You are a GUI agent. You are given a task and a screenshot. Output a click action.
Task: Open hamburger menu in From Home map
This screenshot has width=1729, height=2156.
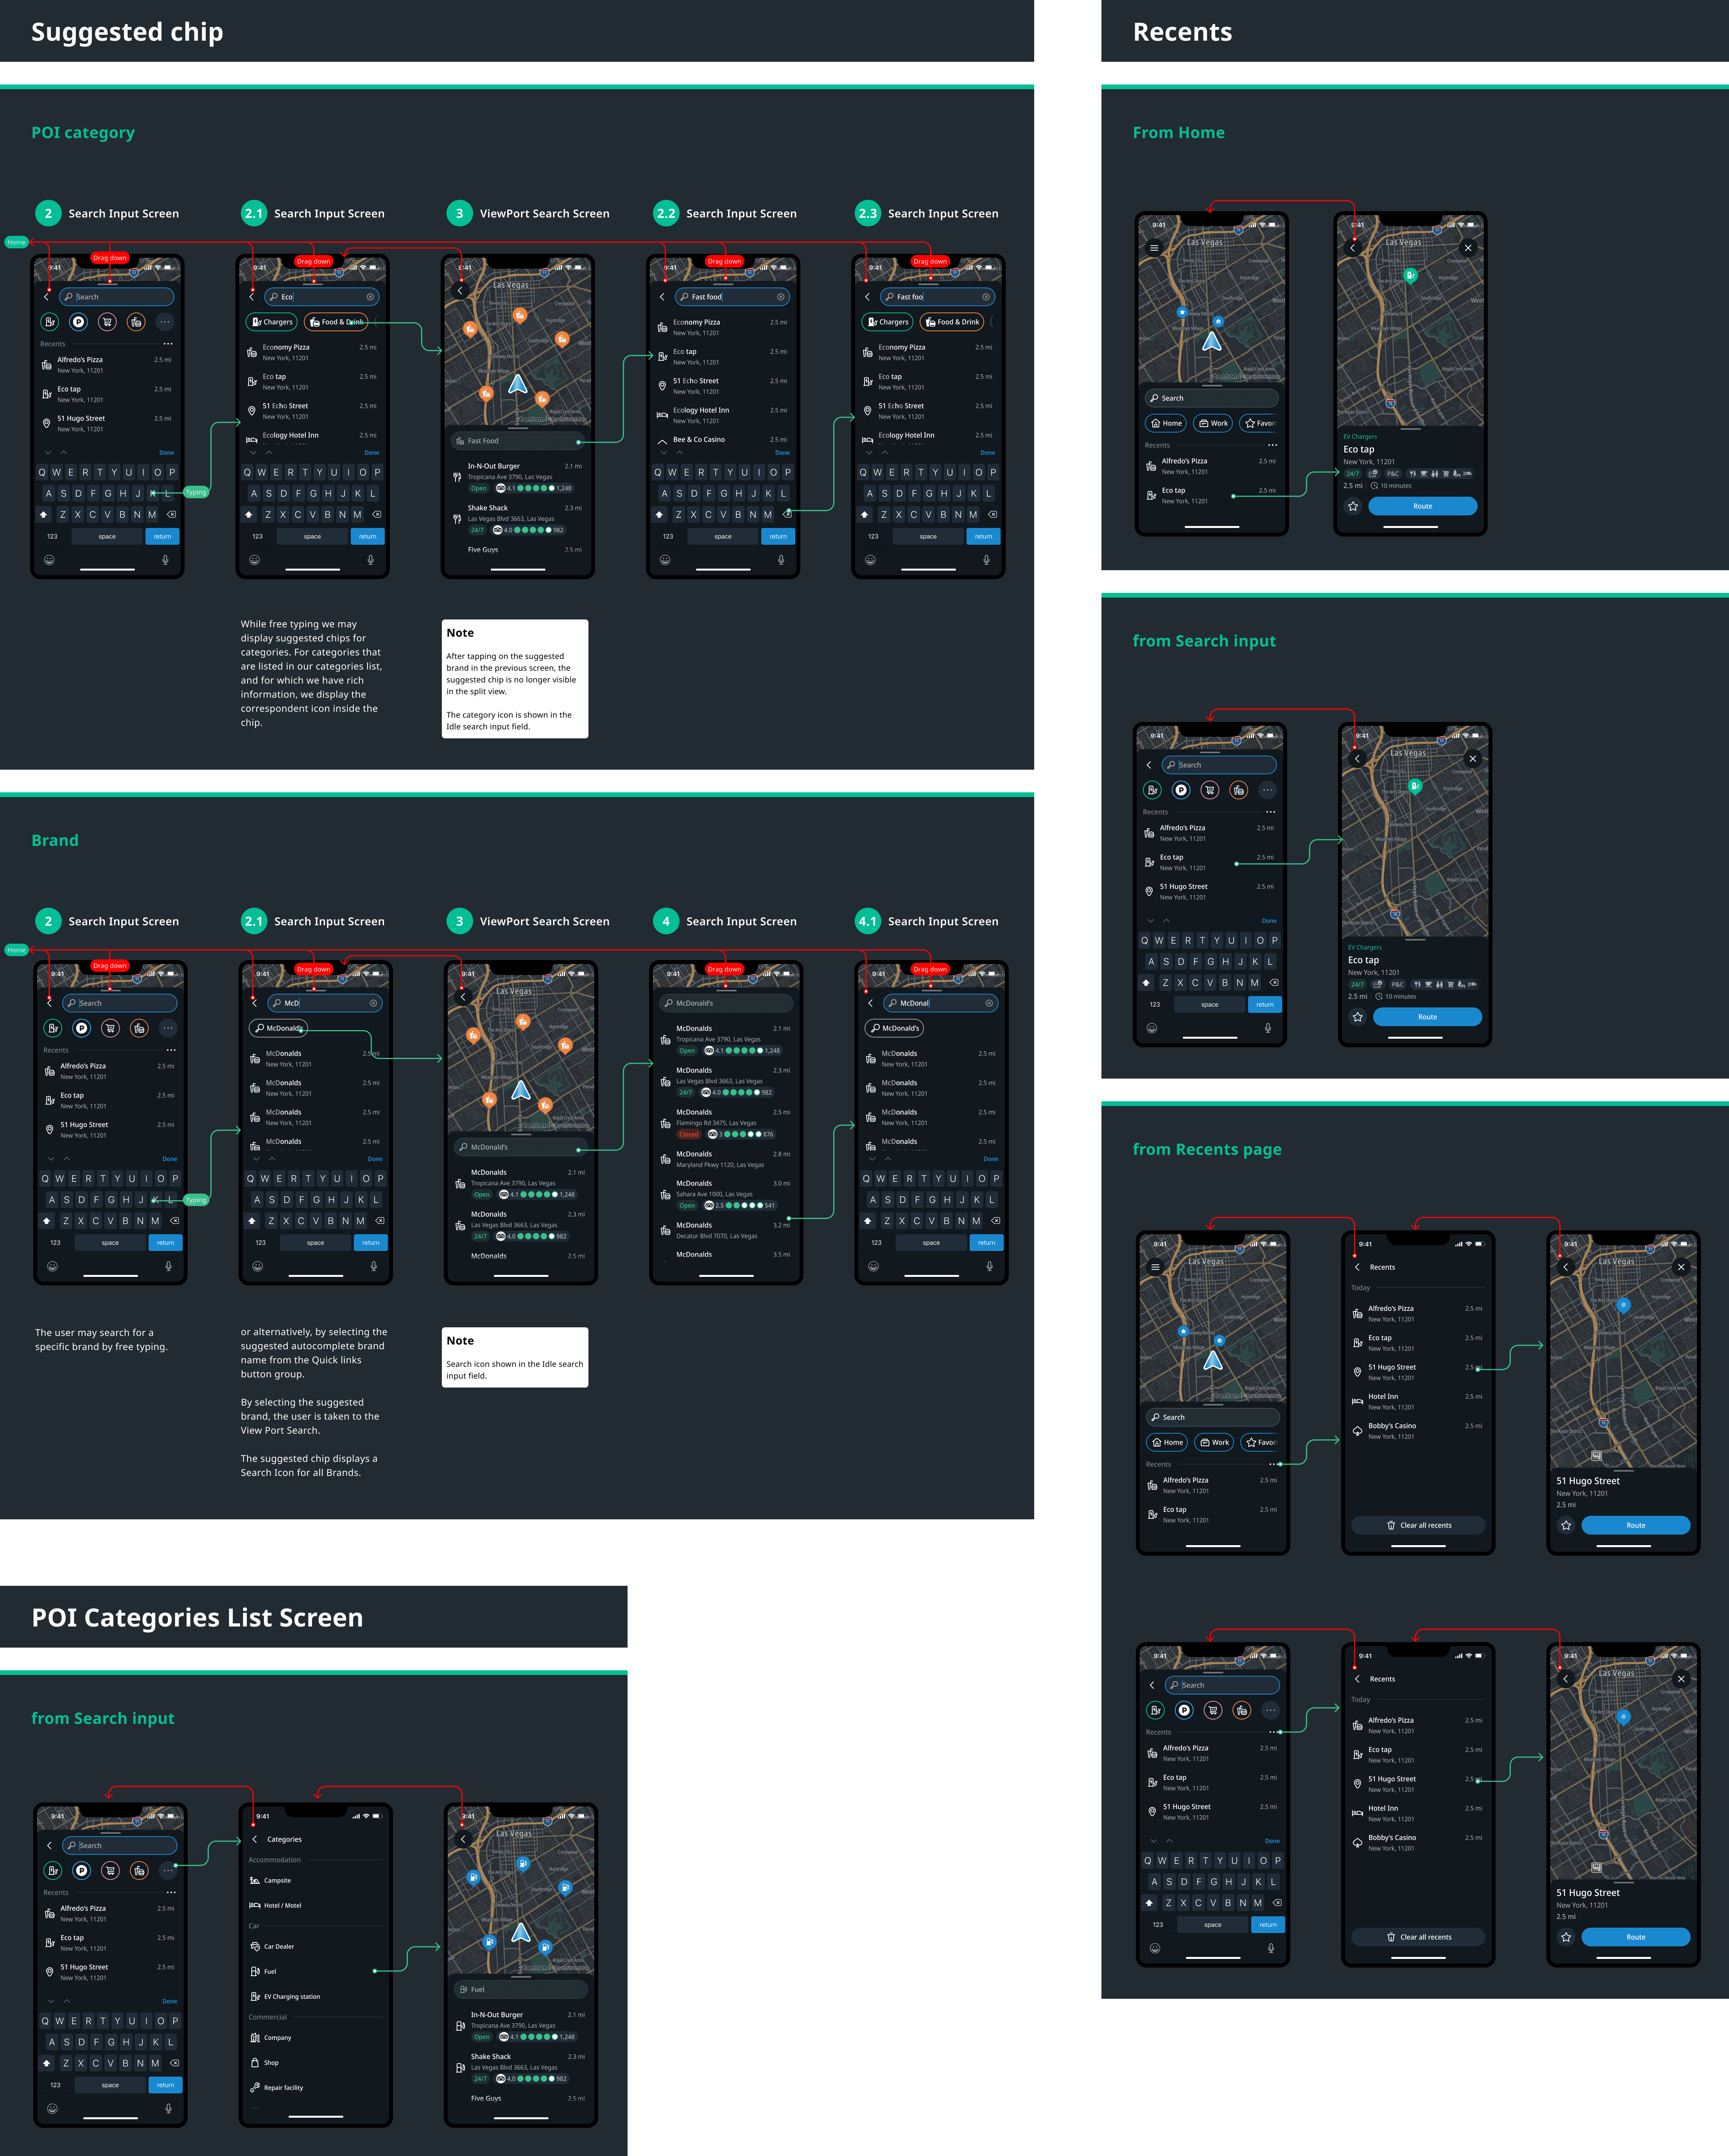tap(1154, 248)
